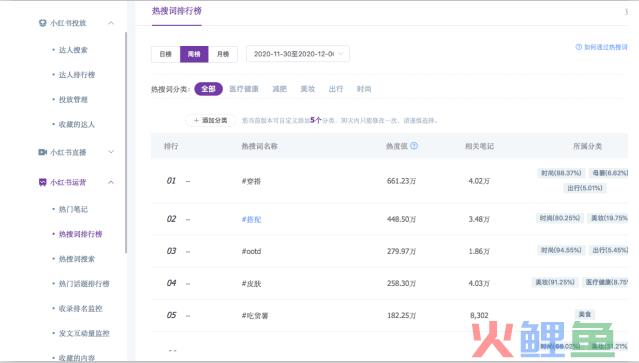Click the 182.25万 heat value

[x=401, y=315]
